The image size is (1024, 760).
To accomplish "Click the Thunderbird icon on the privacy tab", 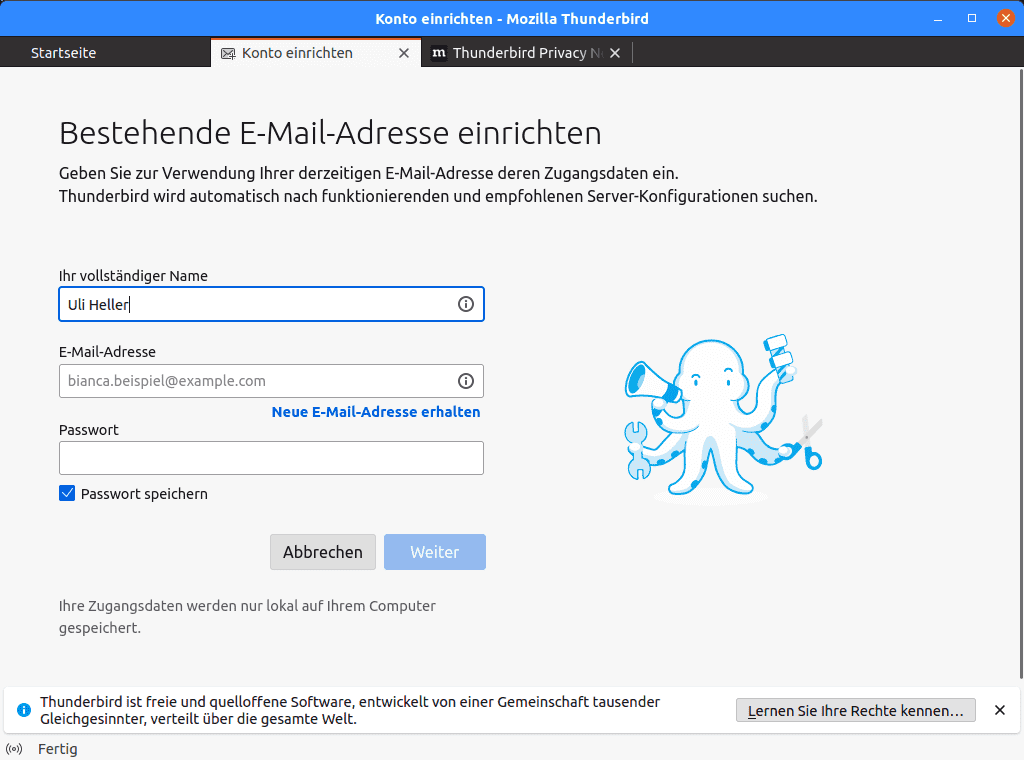I will point(437,53).
